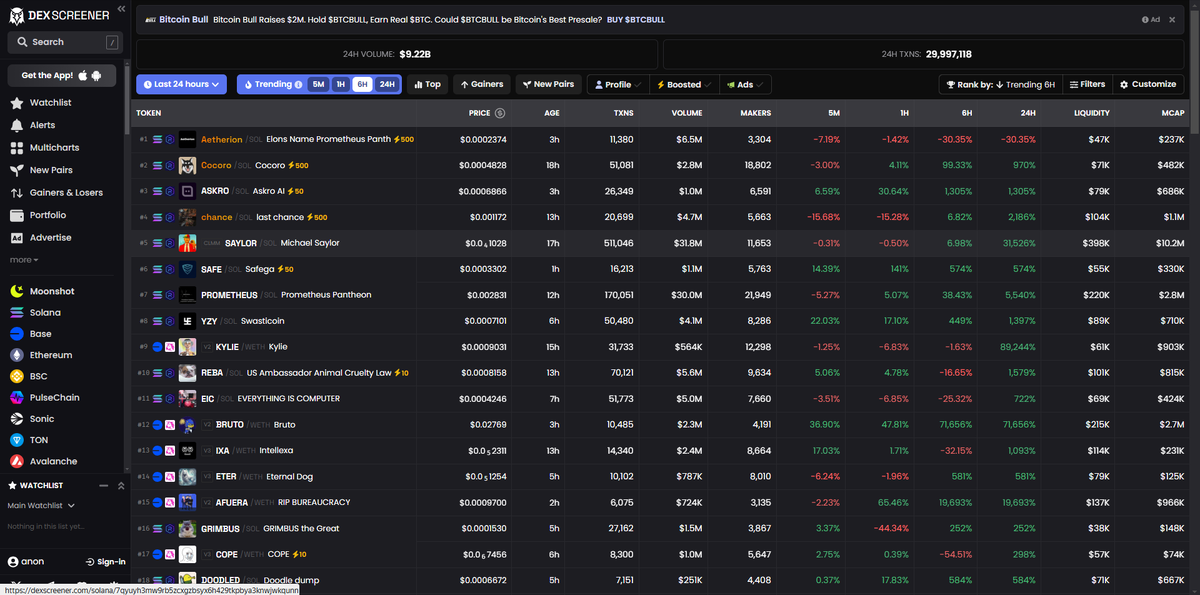This screenshot has height=595, width=1200.
Task: Open the Watchlist star icon
Action: click(x=17, y=103)
